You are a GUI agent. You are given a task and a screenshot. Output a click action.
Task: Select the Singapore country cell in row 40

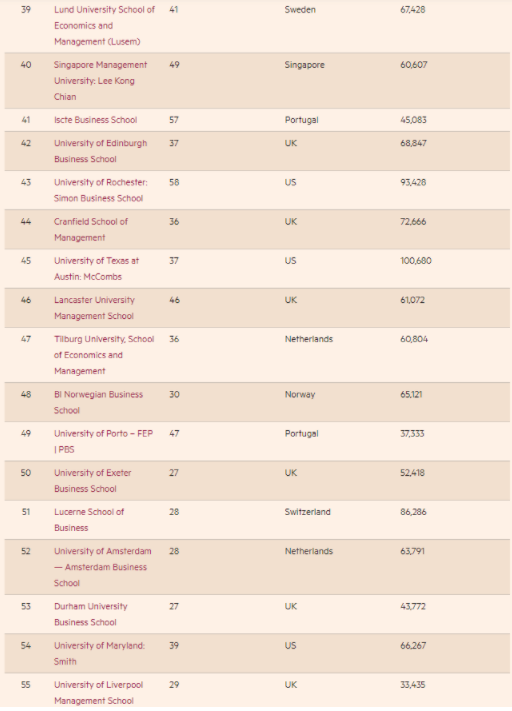[x=304, y=64]
